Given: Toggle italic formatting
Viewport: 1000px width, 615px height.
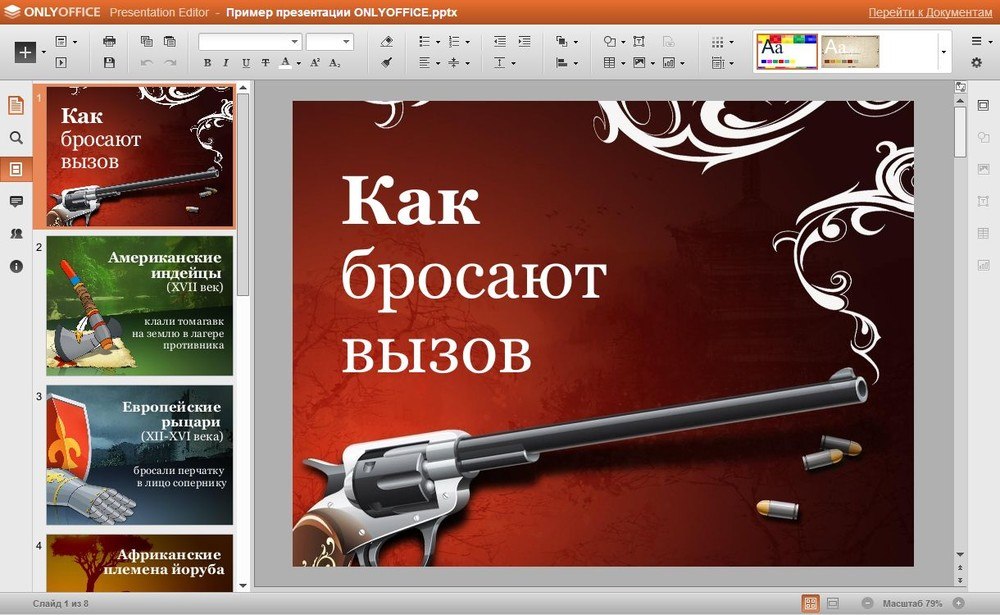Looking at the screenshot, I should click(x=226, y=63).
